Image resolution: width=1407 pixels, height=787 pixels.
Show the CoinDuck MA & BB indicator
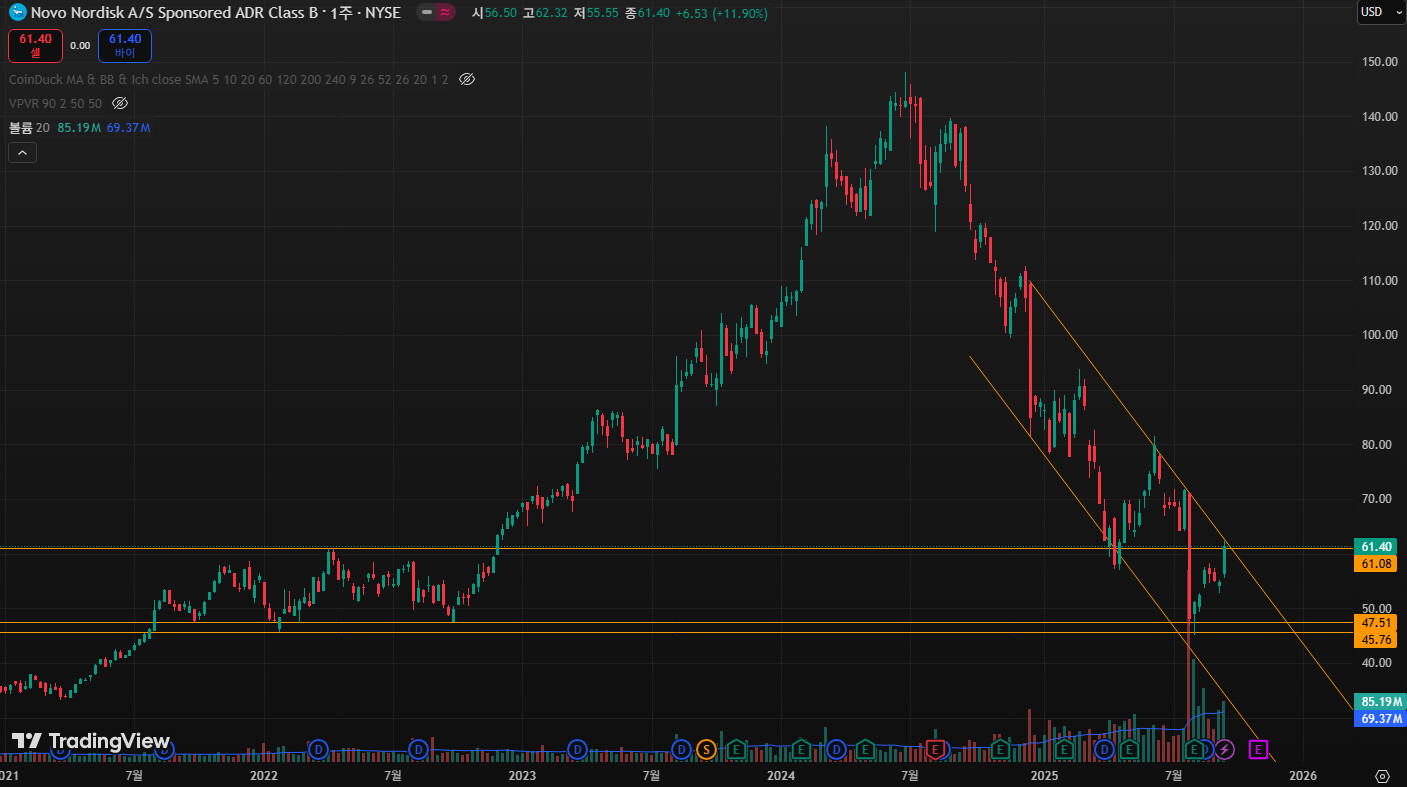[x=466, y=79]
